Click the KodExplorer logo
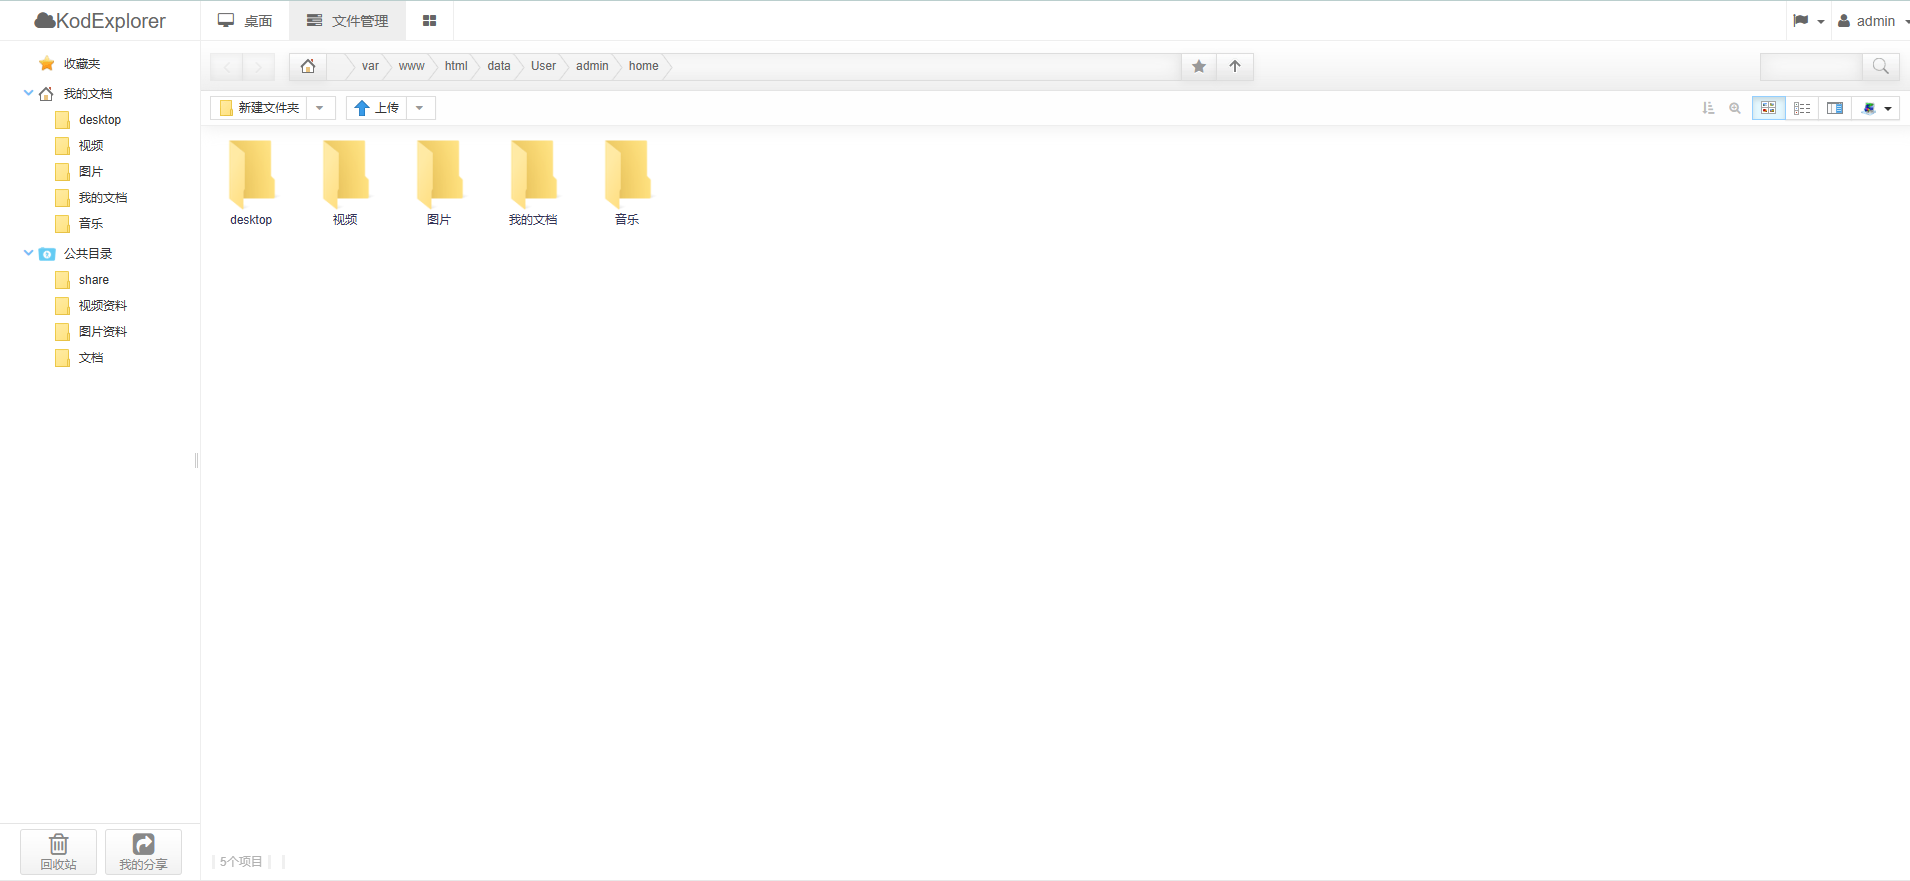This screenshot has width=1910, height=881. point(100,21)
